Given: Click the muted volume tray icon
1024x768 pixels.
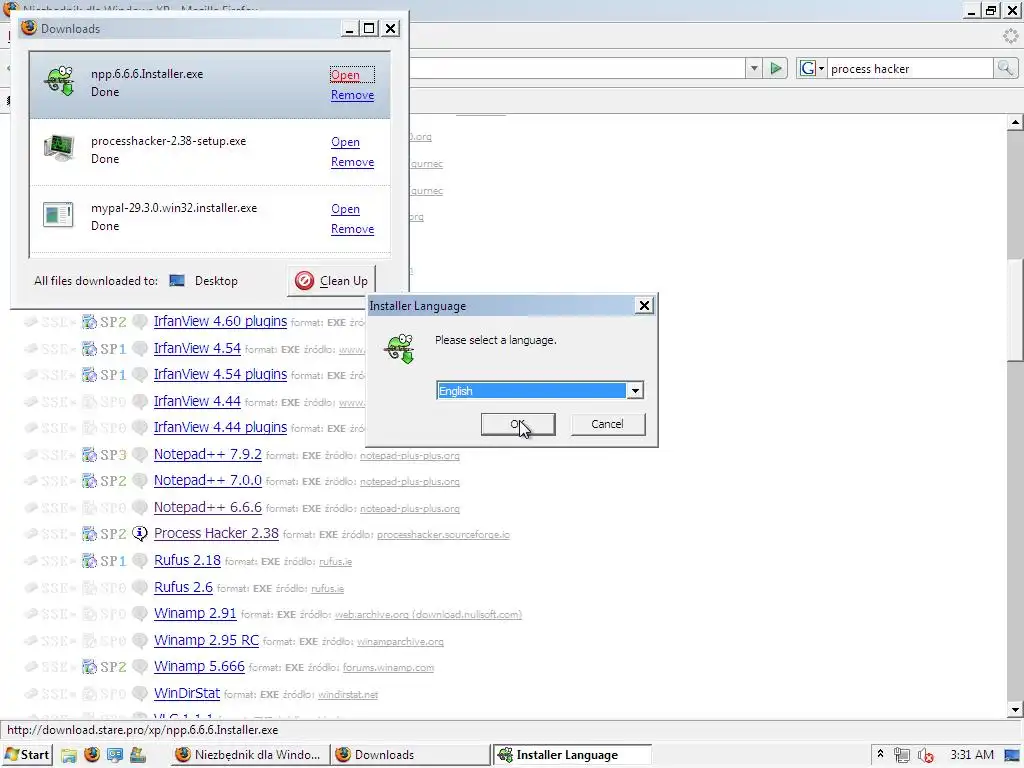Looking at the screenshot, I should tap(925, 756).
